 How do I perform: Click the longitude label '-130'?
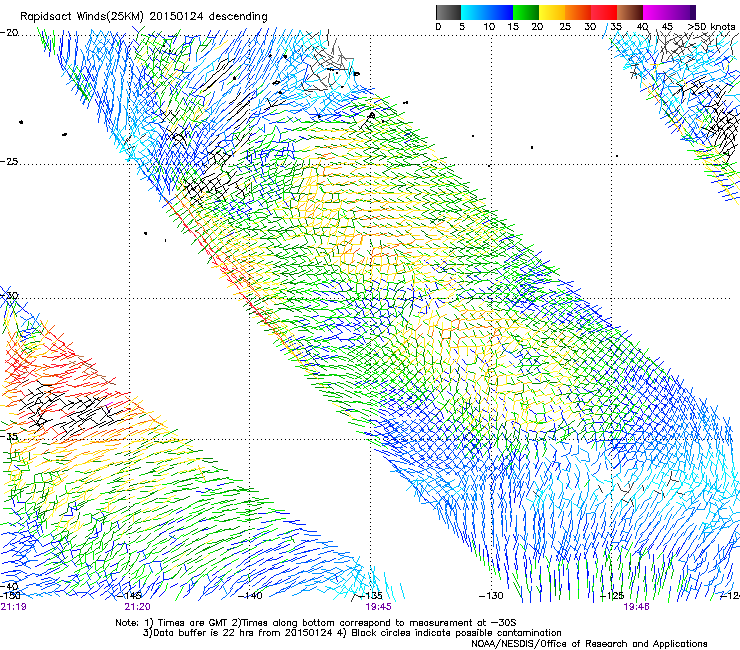[491, 596]
